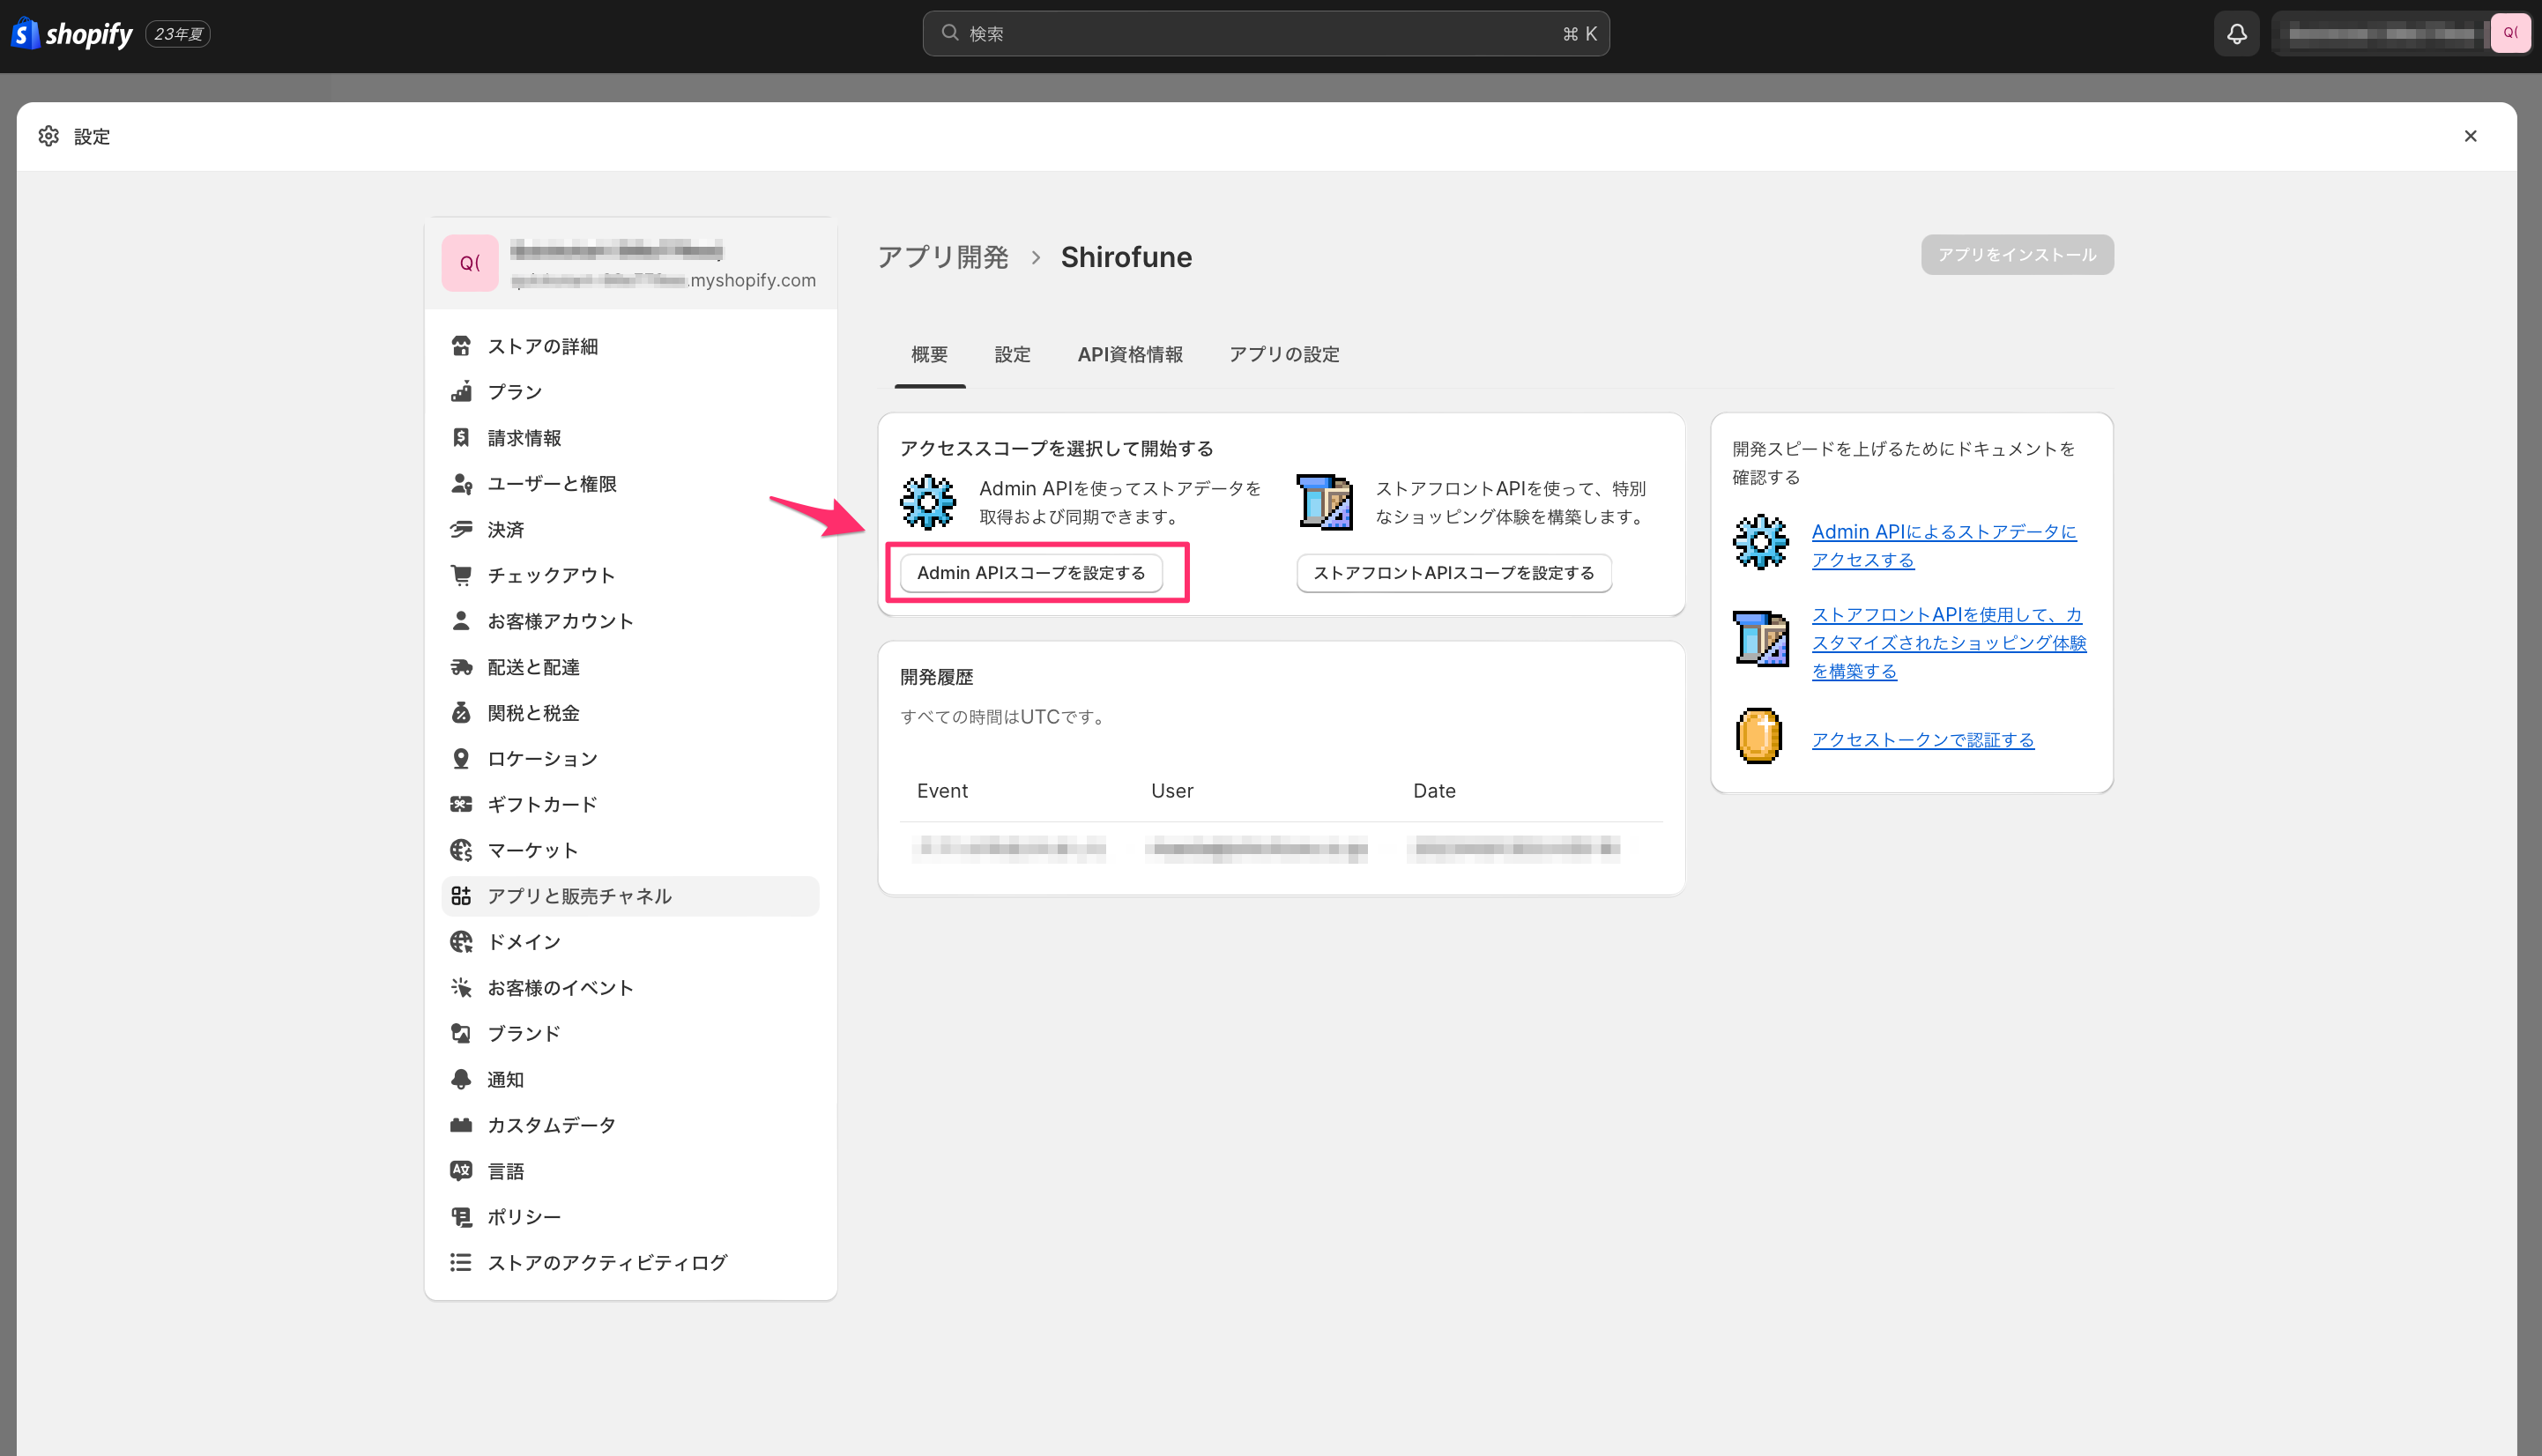
Task: Click the search magnifier icon
Action: point(950,33)
